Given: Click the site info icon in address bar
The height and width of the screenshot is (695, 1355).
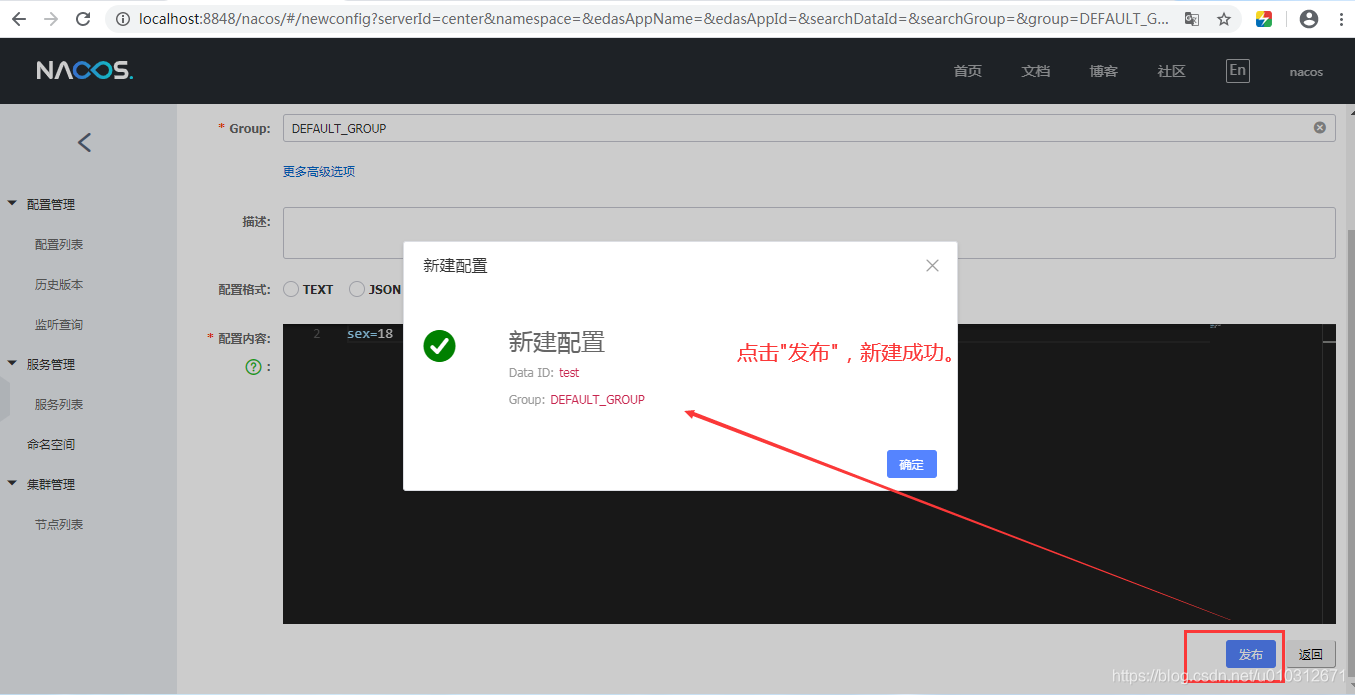Looking at the screenshot, I should (x=122, y=19).
